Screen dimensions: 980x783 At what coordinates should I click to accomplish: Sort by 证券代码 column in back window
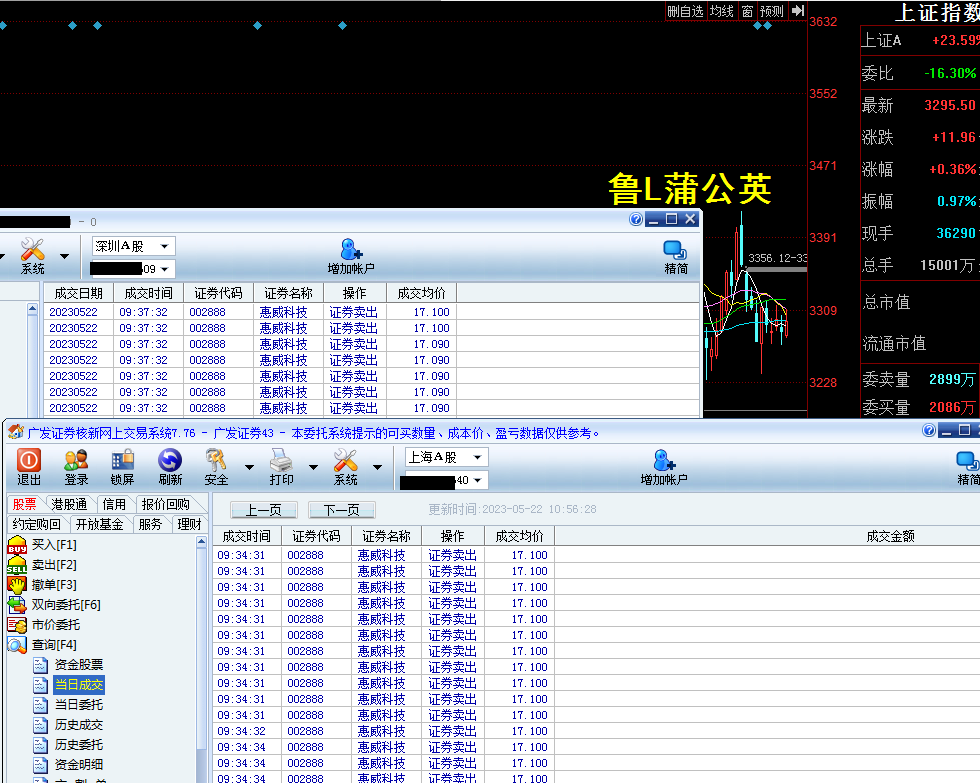point(218,293)
